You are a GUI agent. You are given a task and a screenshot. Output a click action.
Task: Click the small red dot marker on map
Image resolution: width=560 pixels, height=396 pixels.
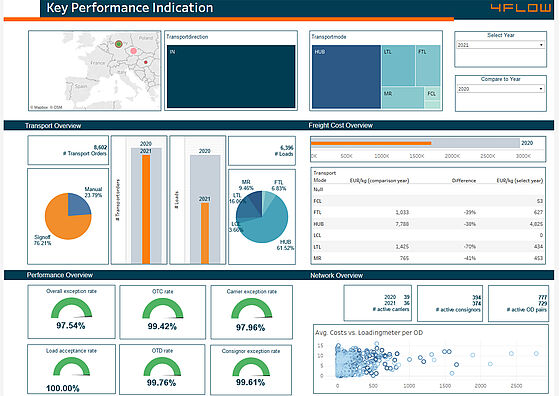tap(146, 62)
